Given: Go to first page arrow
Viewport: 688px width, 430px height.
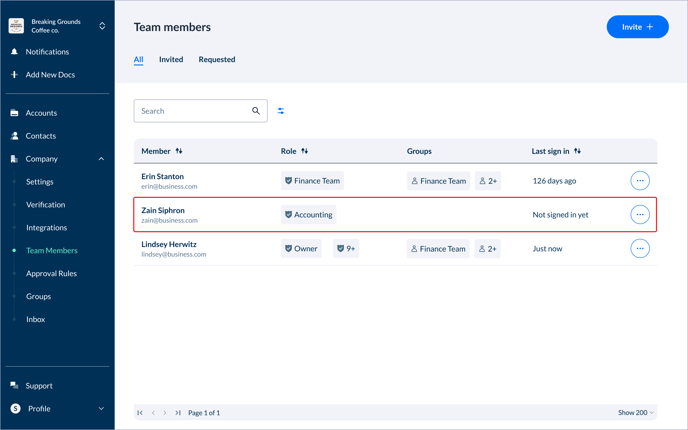Looking at the screenshot, I should tap(140, 412).
